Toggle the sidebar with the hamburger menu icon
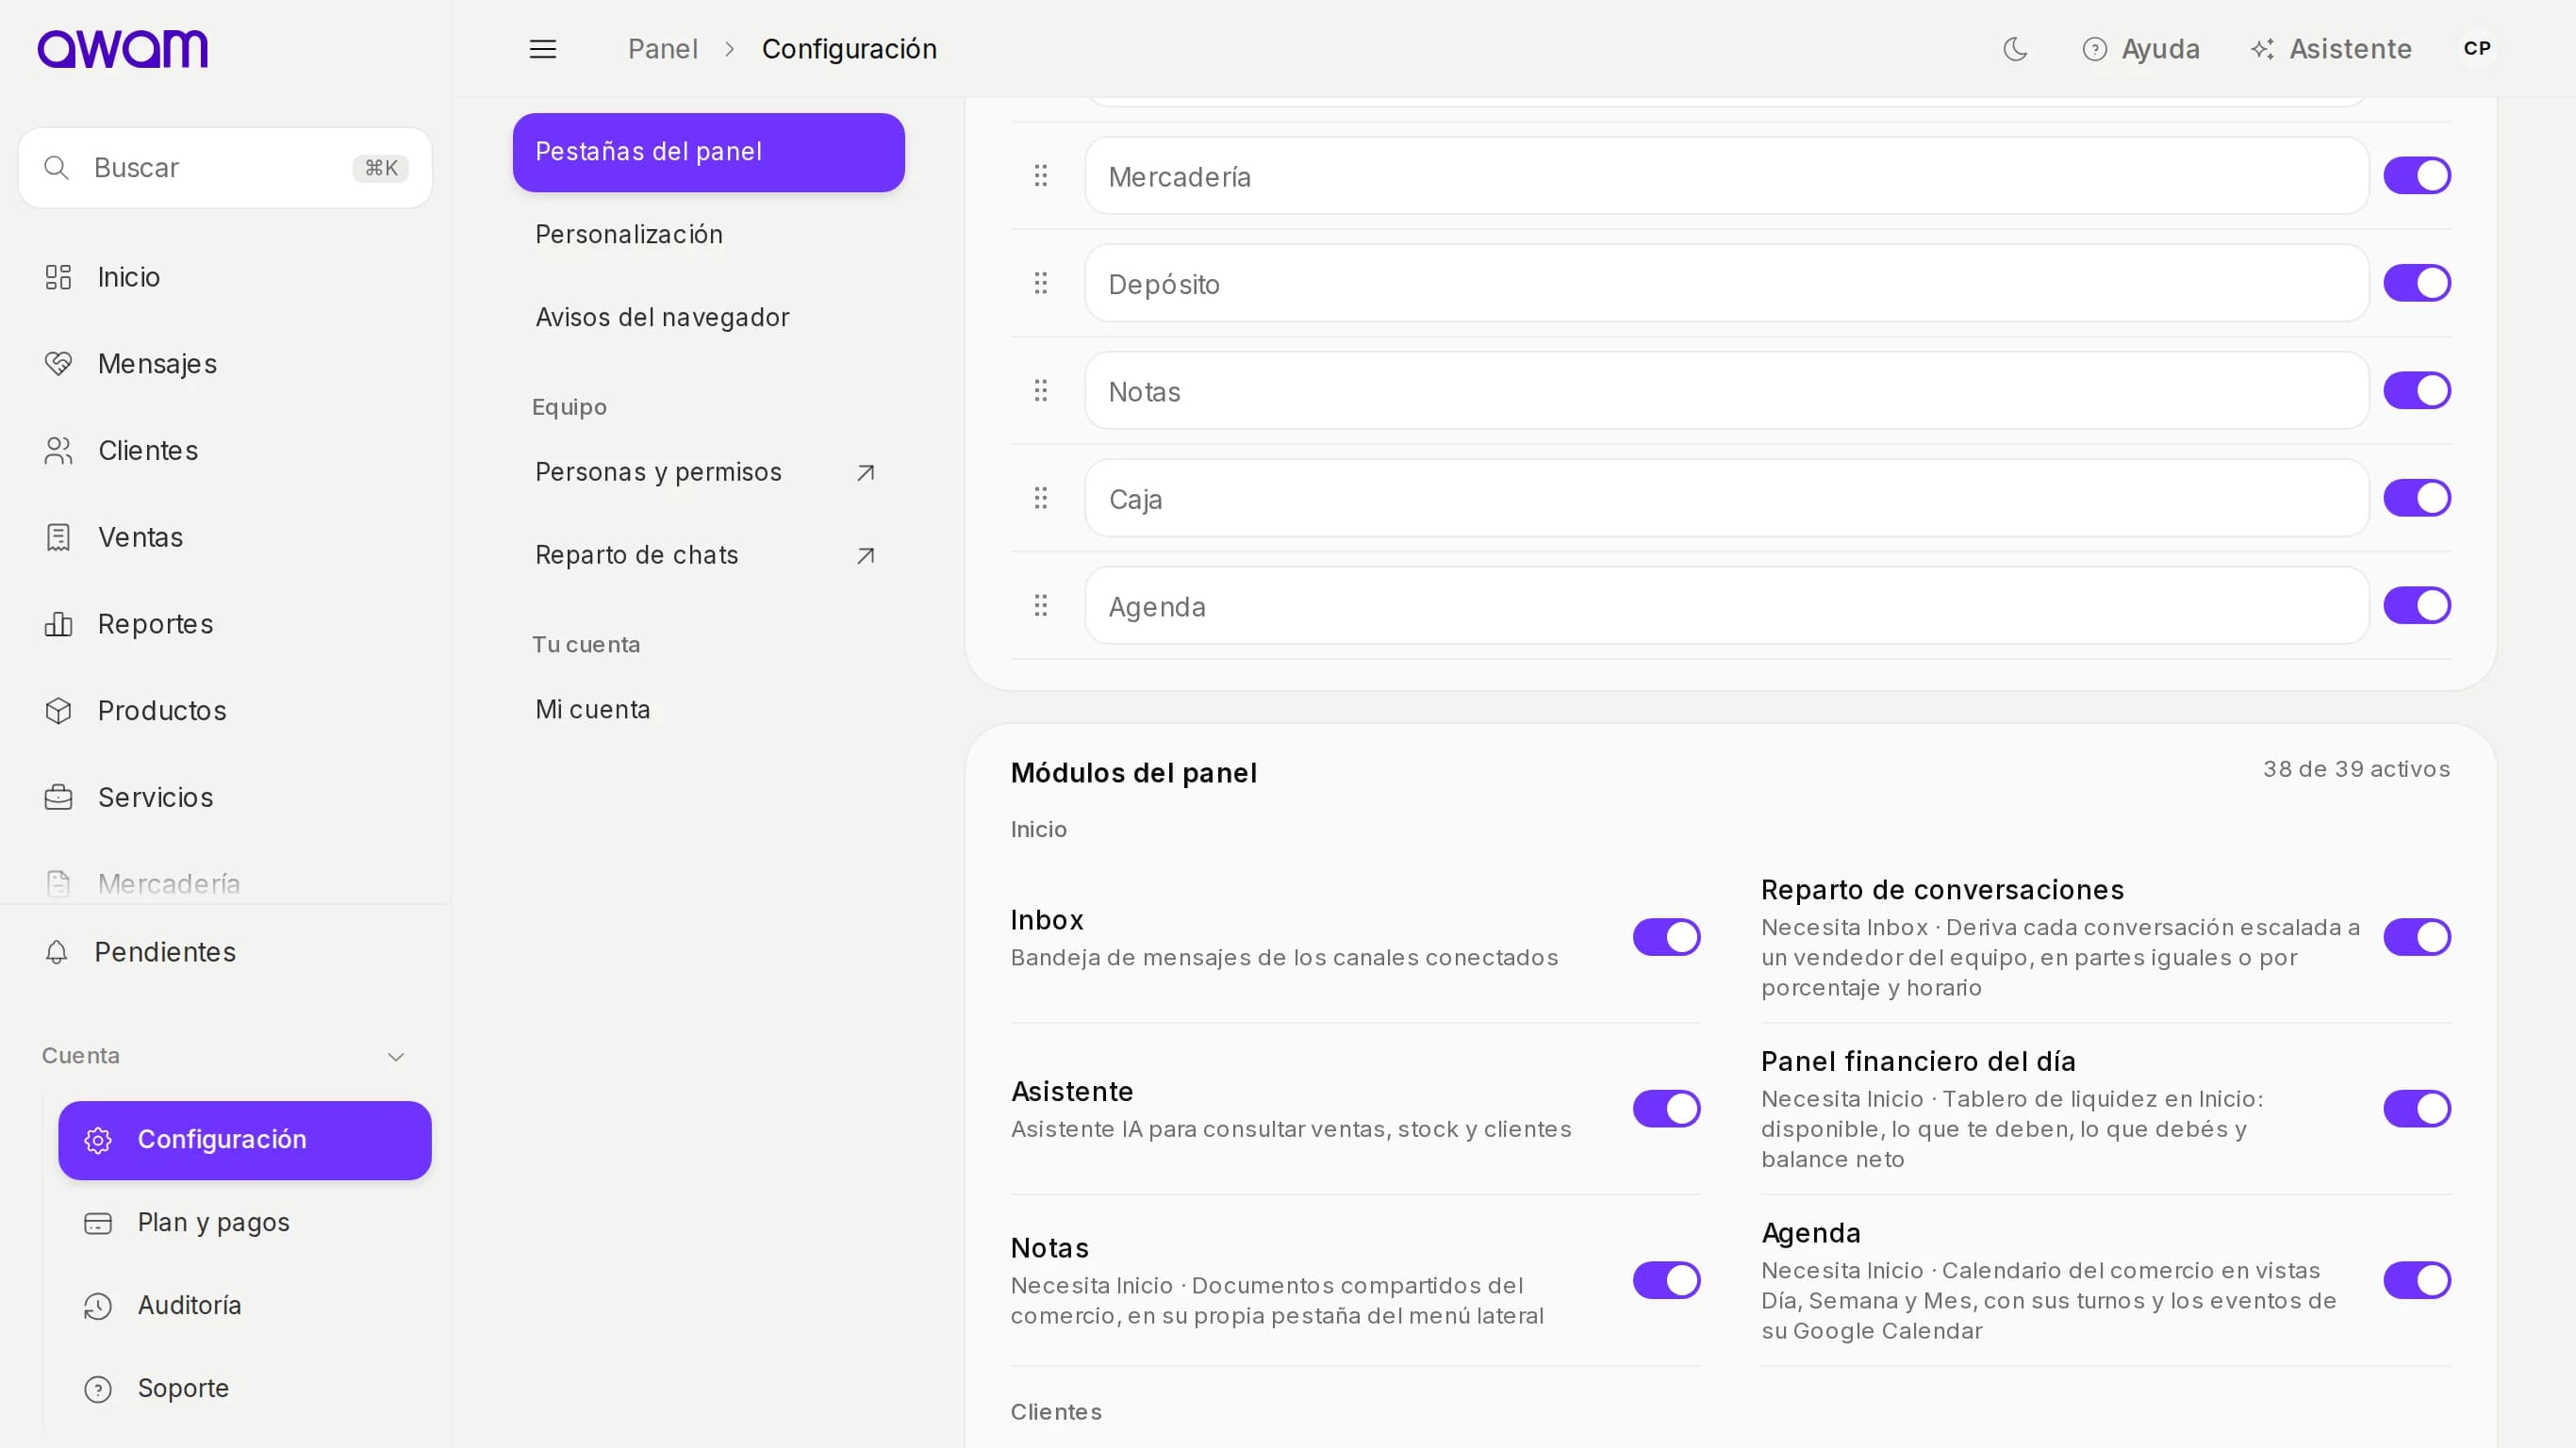 coord(543,49)
